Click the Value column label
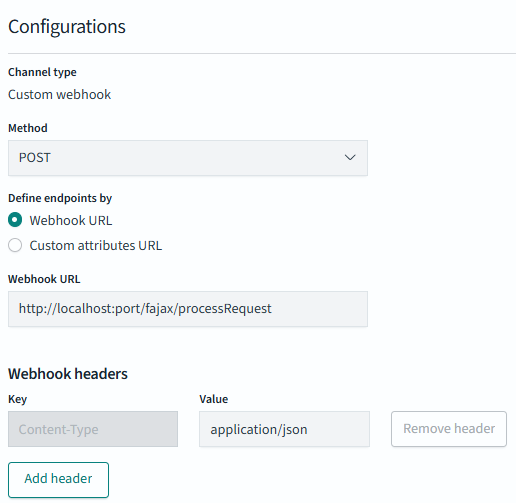The width and height of the screenshot is (516, 503). (214, 399)
